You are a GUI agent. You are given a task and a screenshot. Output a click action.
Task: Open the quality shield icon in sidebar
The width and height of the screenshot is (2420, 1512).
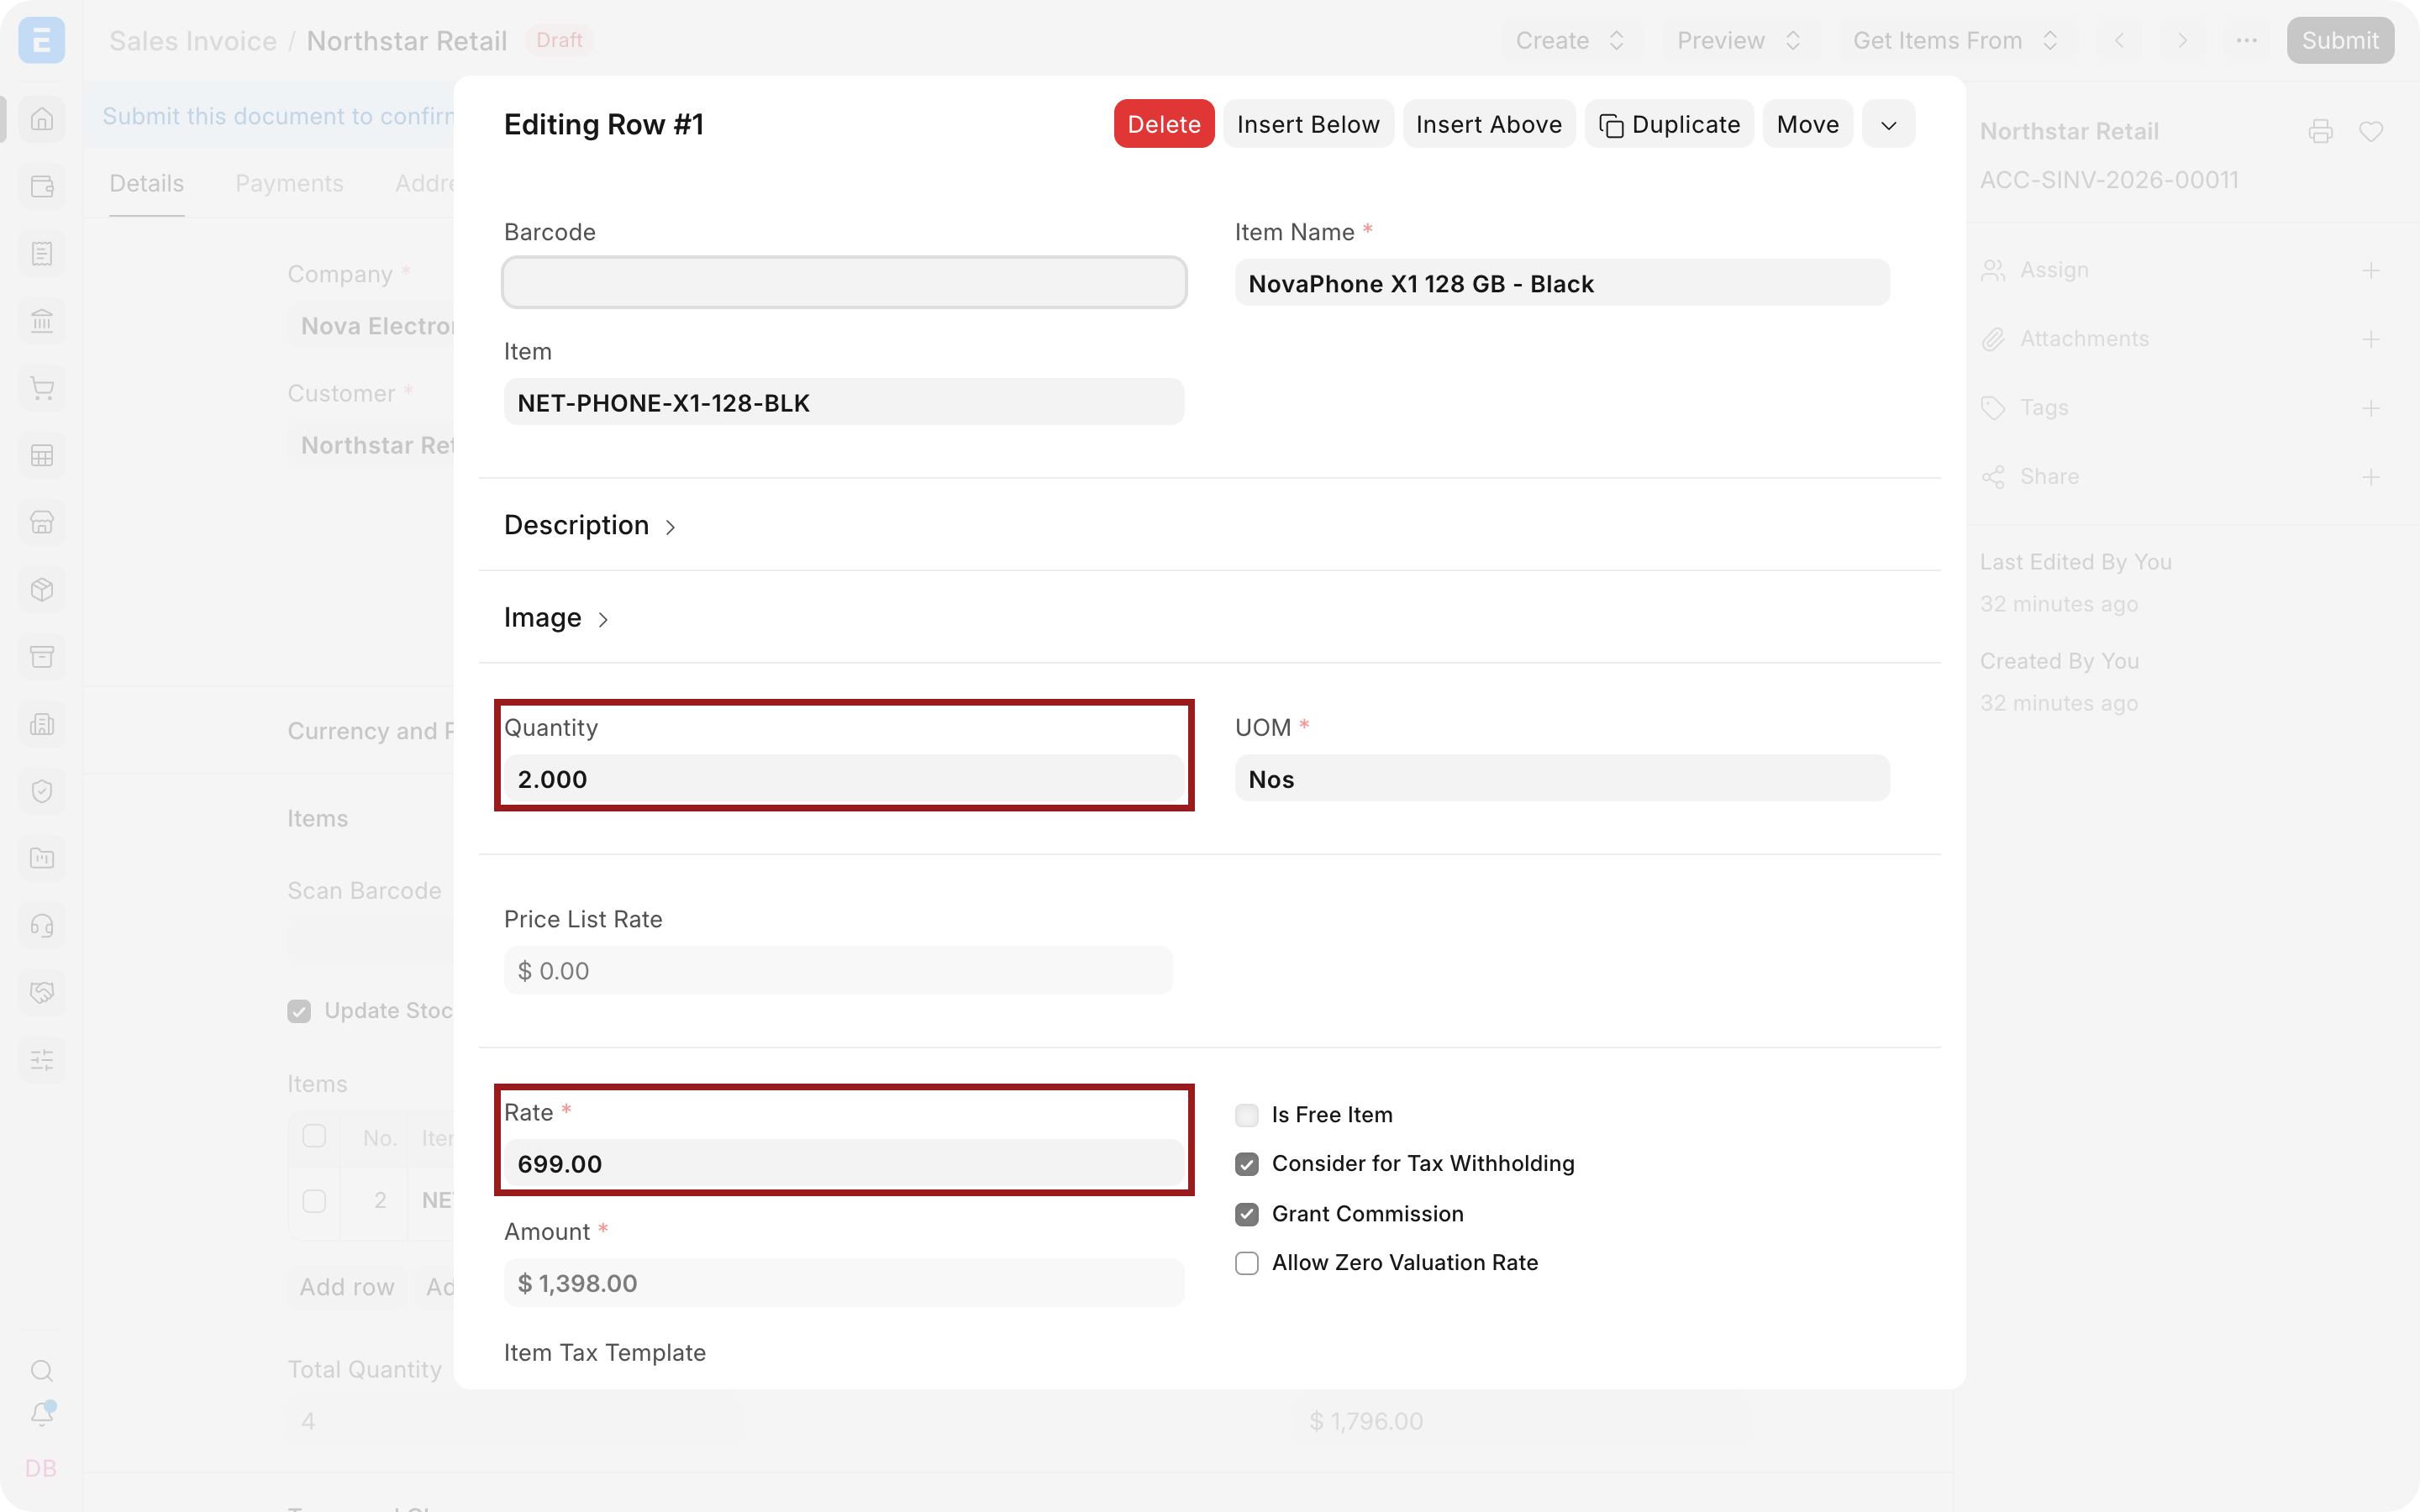42,791
